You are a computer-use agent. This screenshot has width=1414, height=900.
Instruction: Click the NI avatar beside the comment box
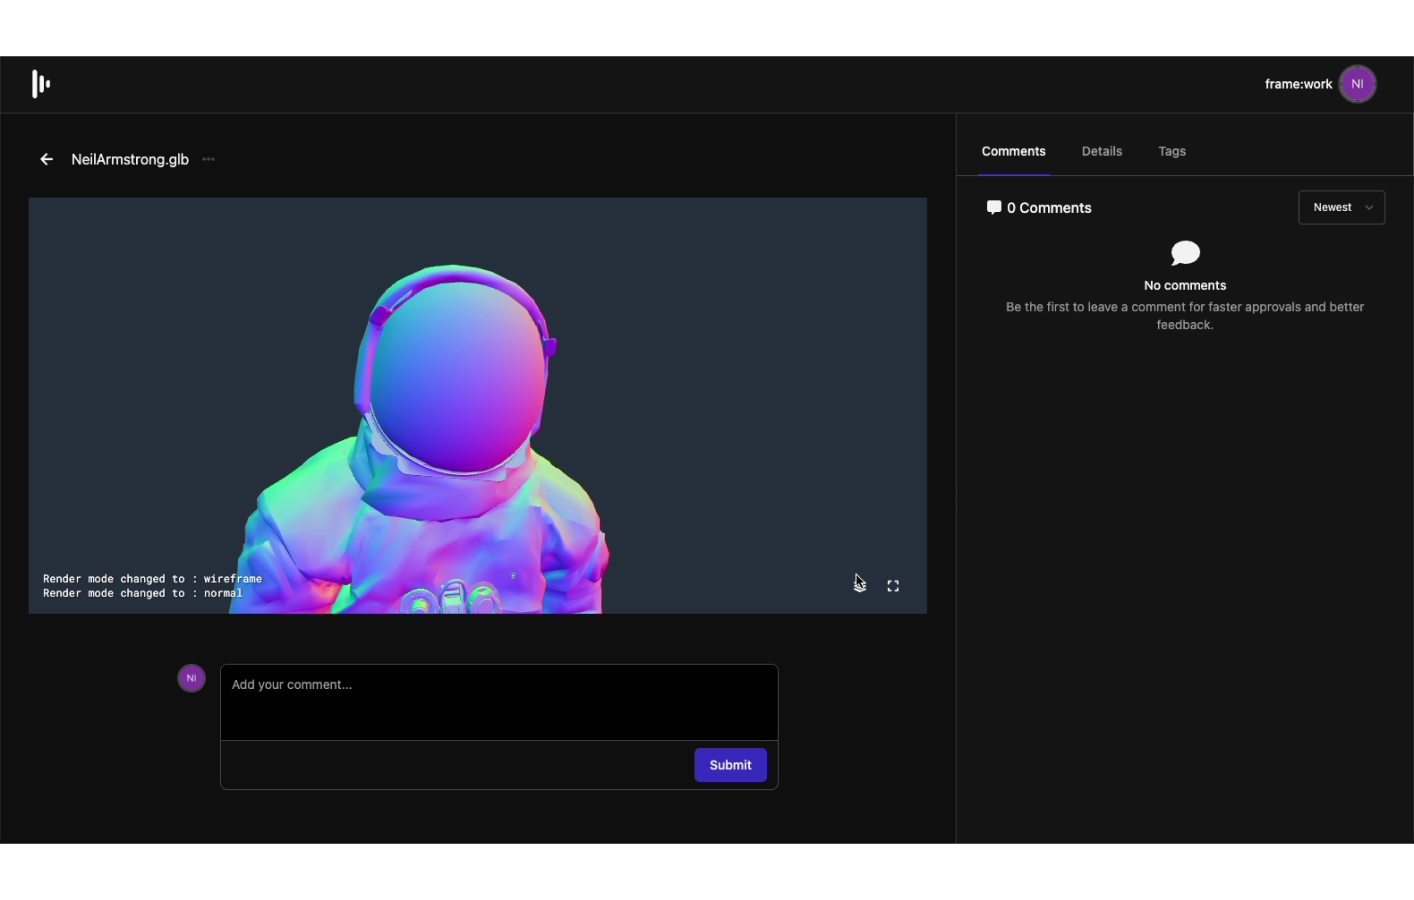[x=191, y=678]
